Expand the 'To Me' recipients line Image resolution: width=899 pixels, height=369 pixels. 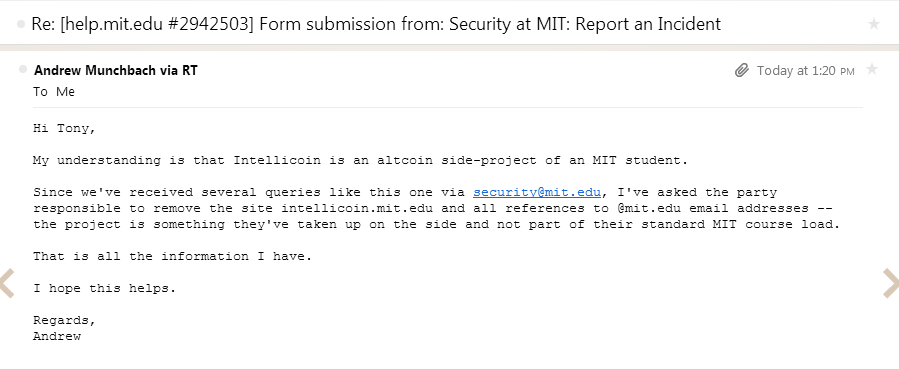[x=54, y=92]
